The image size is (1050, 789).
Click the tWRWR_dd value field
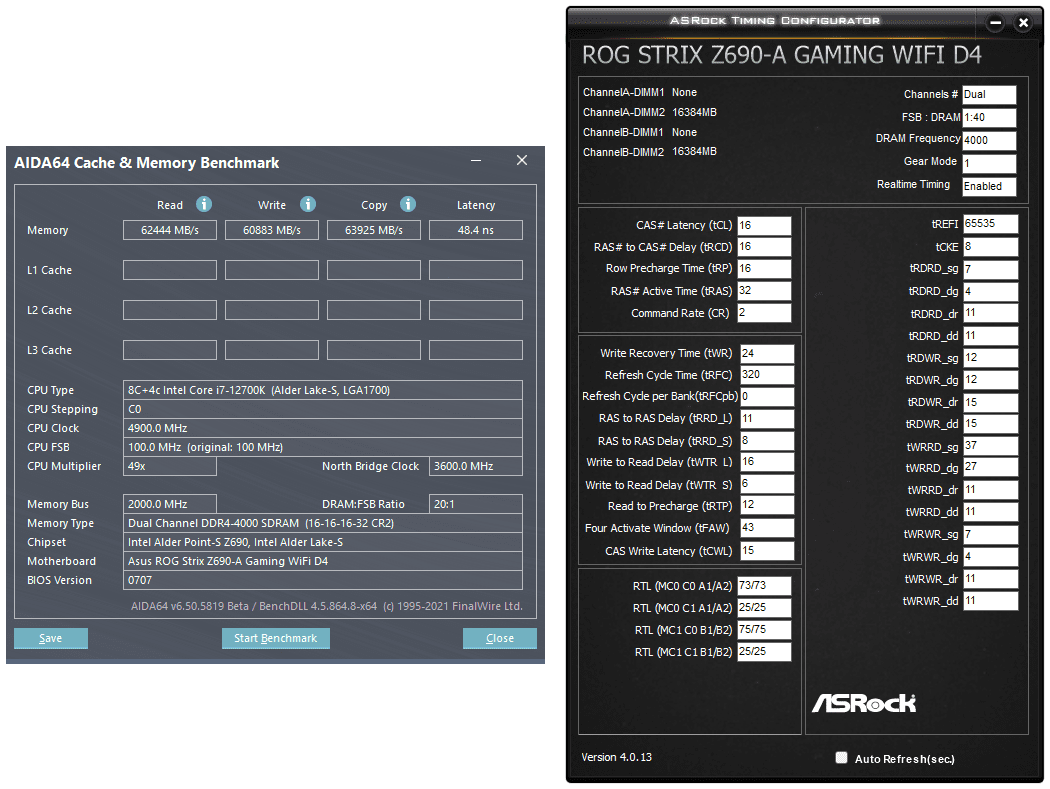click(x=991, y=601)
